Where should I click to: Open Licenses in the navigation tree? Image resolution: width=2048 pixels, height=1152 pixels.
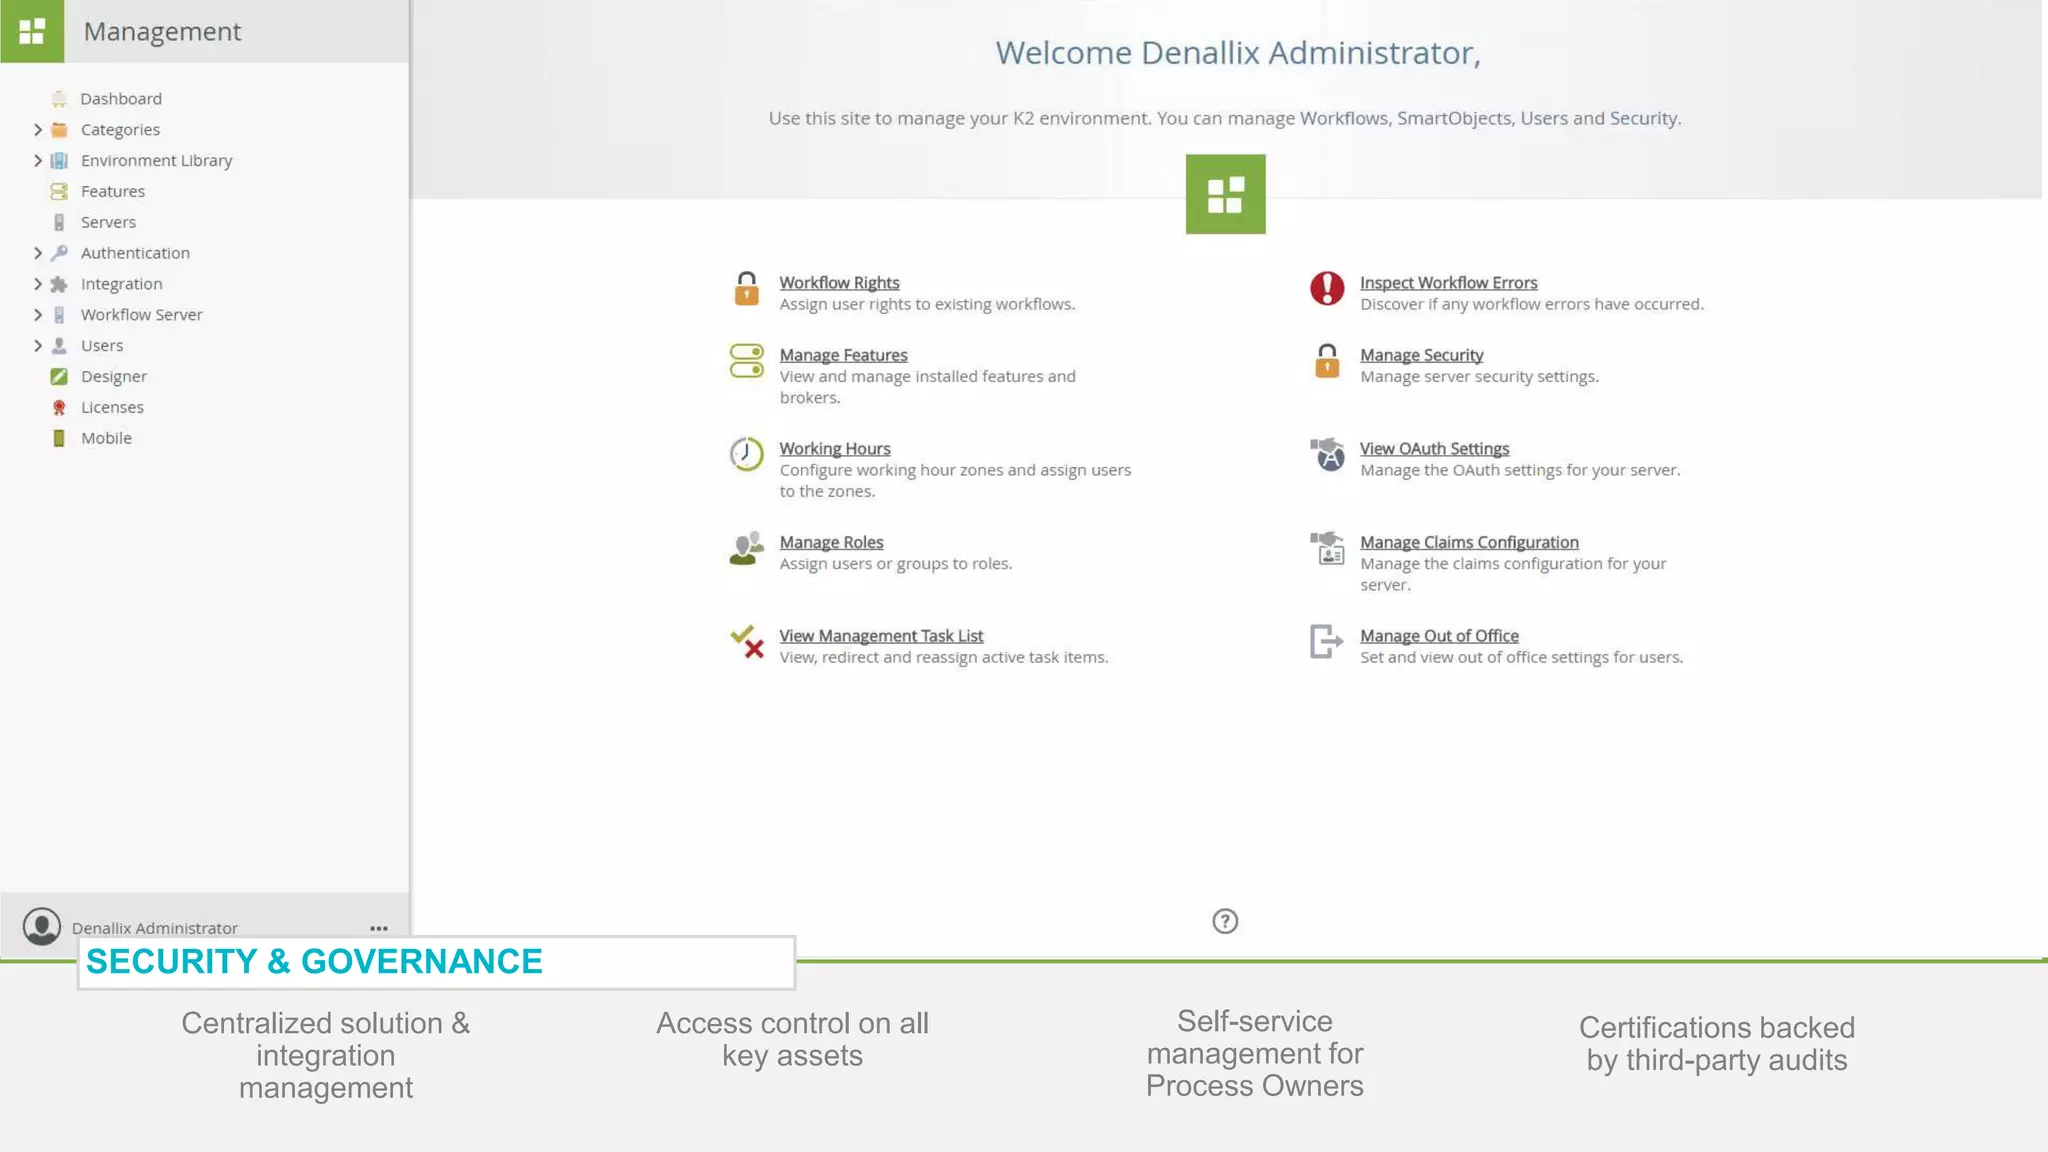(x=112, y=408)
